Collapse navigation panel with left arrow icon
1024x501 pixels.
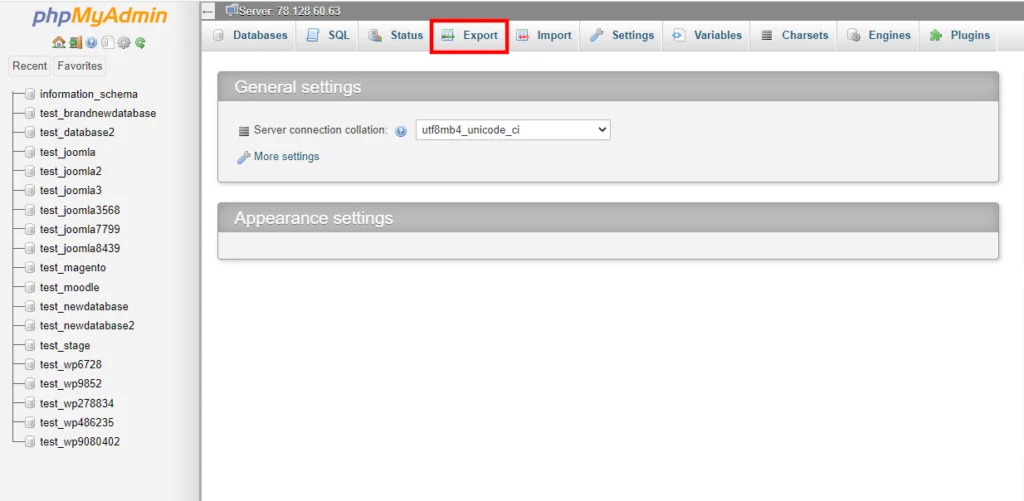208,11
